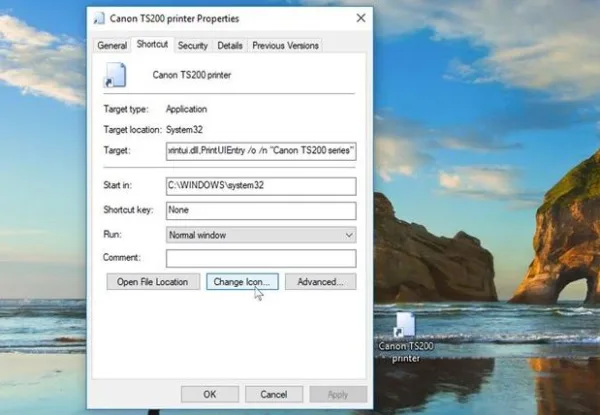Click the 'Shortcut key:' label
Screen dimensions: 600x415
click(x=128, y=210)
